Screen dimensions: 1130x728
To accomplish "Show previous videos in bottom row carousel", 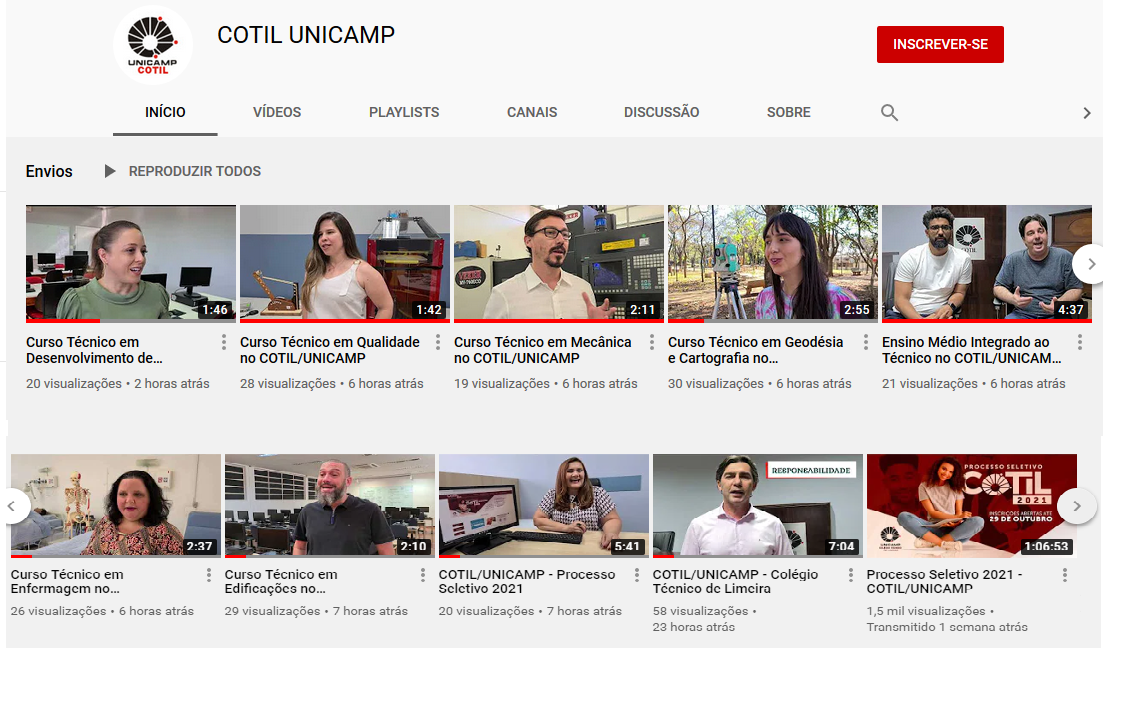I will click(14, 506).
